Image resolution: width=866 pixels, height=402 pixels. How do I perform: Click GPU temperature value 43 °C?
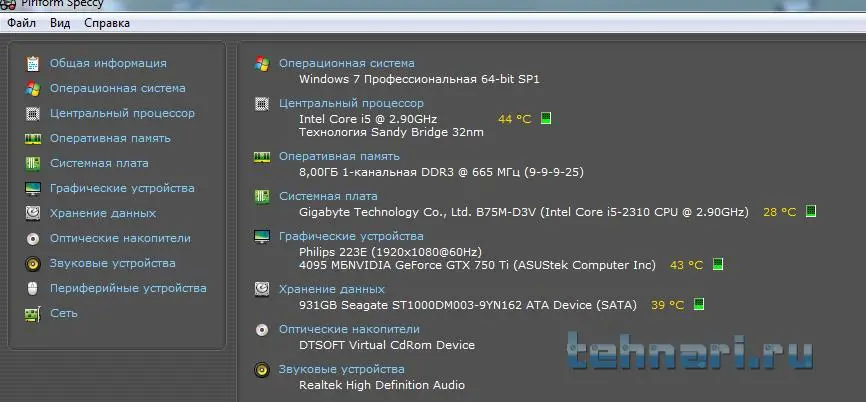click(686, 265)
